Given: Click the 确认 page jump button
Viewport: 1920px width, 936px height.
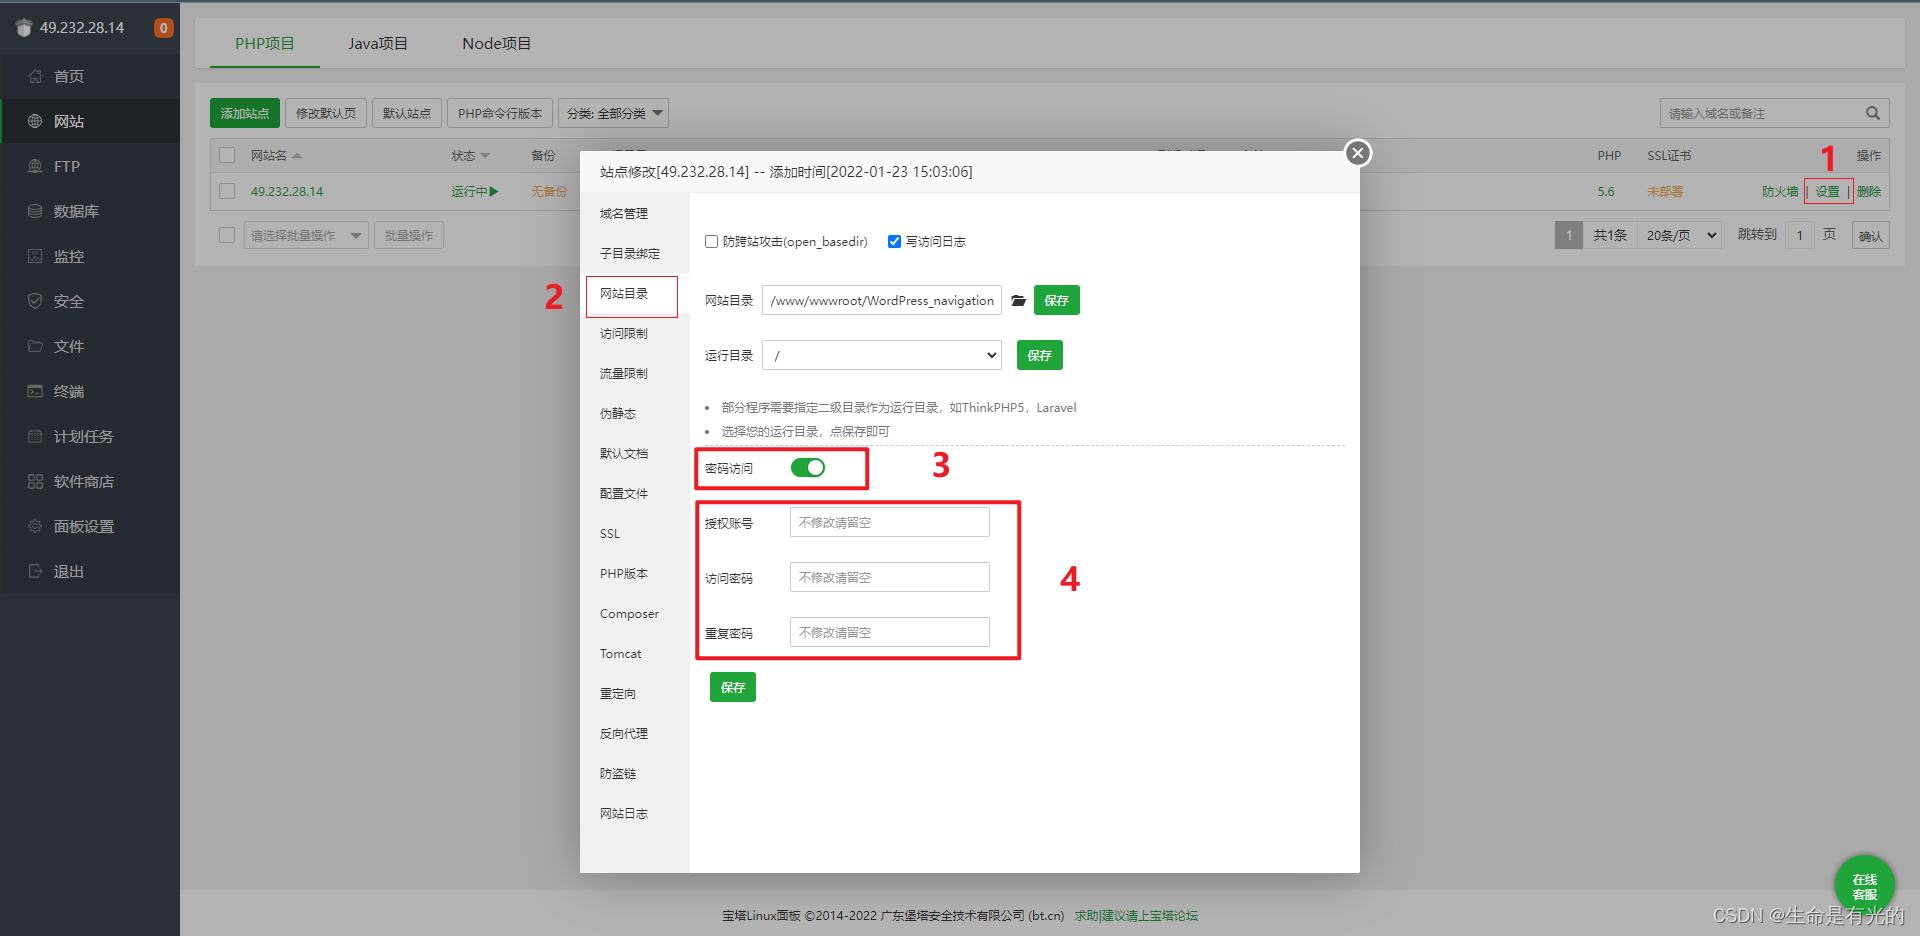Looking at the screenshot, I should 1870,236.
